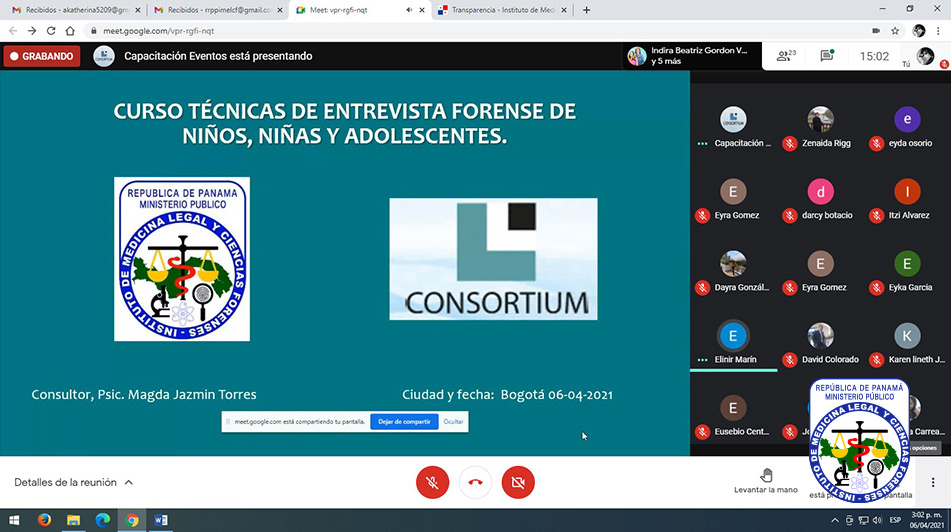This screenshot has height=532, width=951.
Task: Select the Capacitación participant tile
Action: point(733,127)
